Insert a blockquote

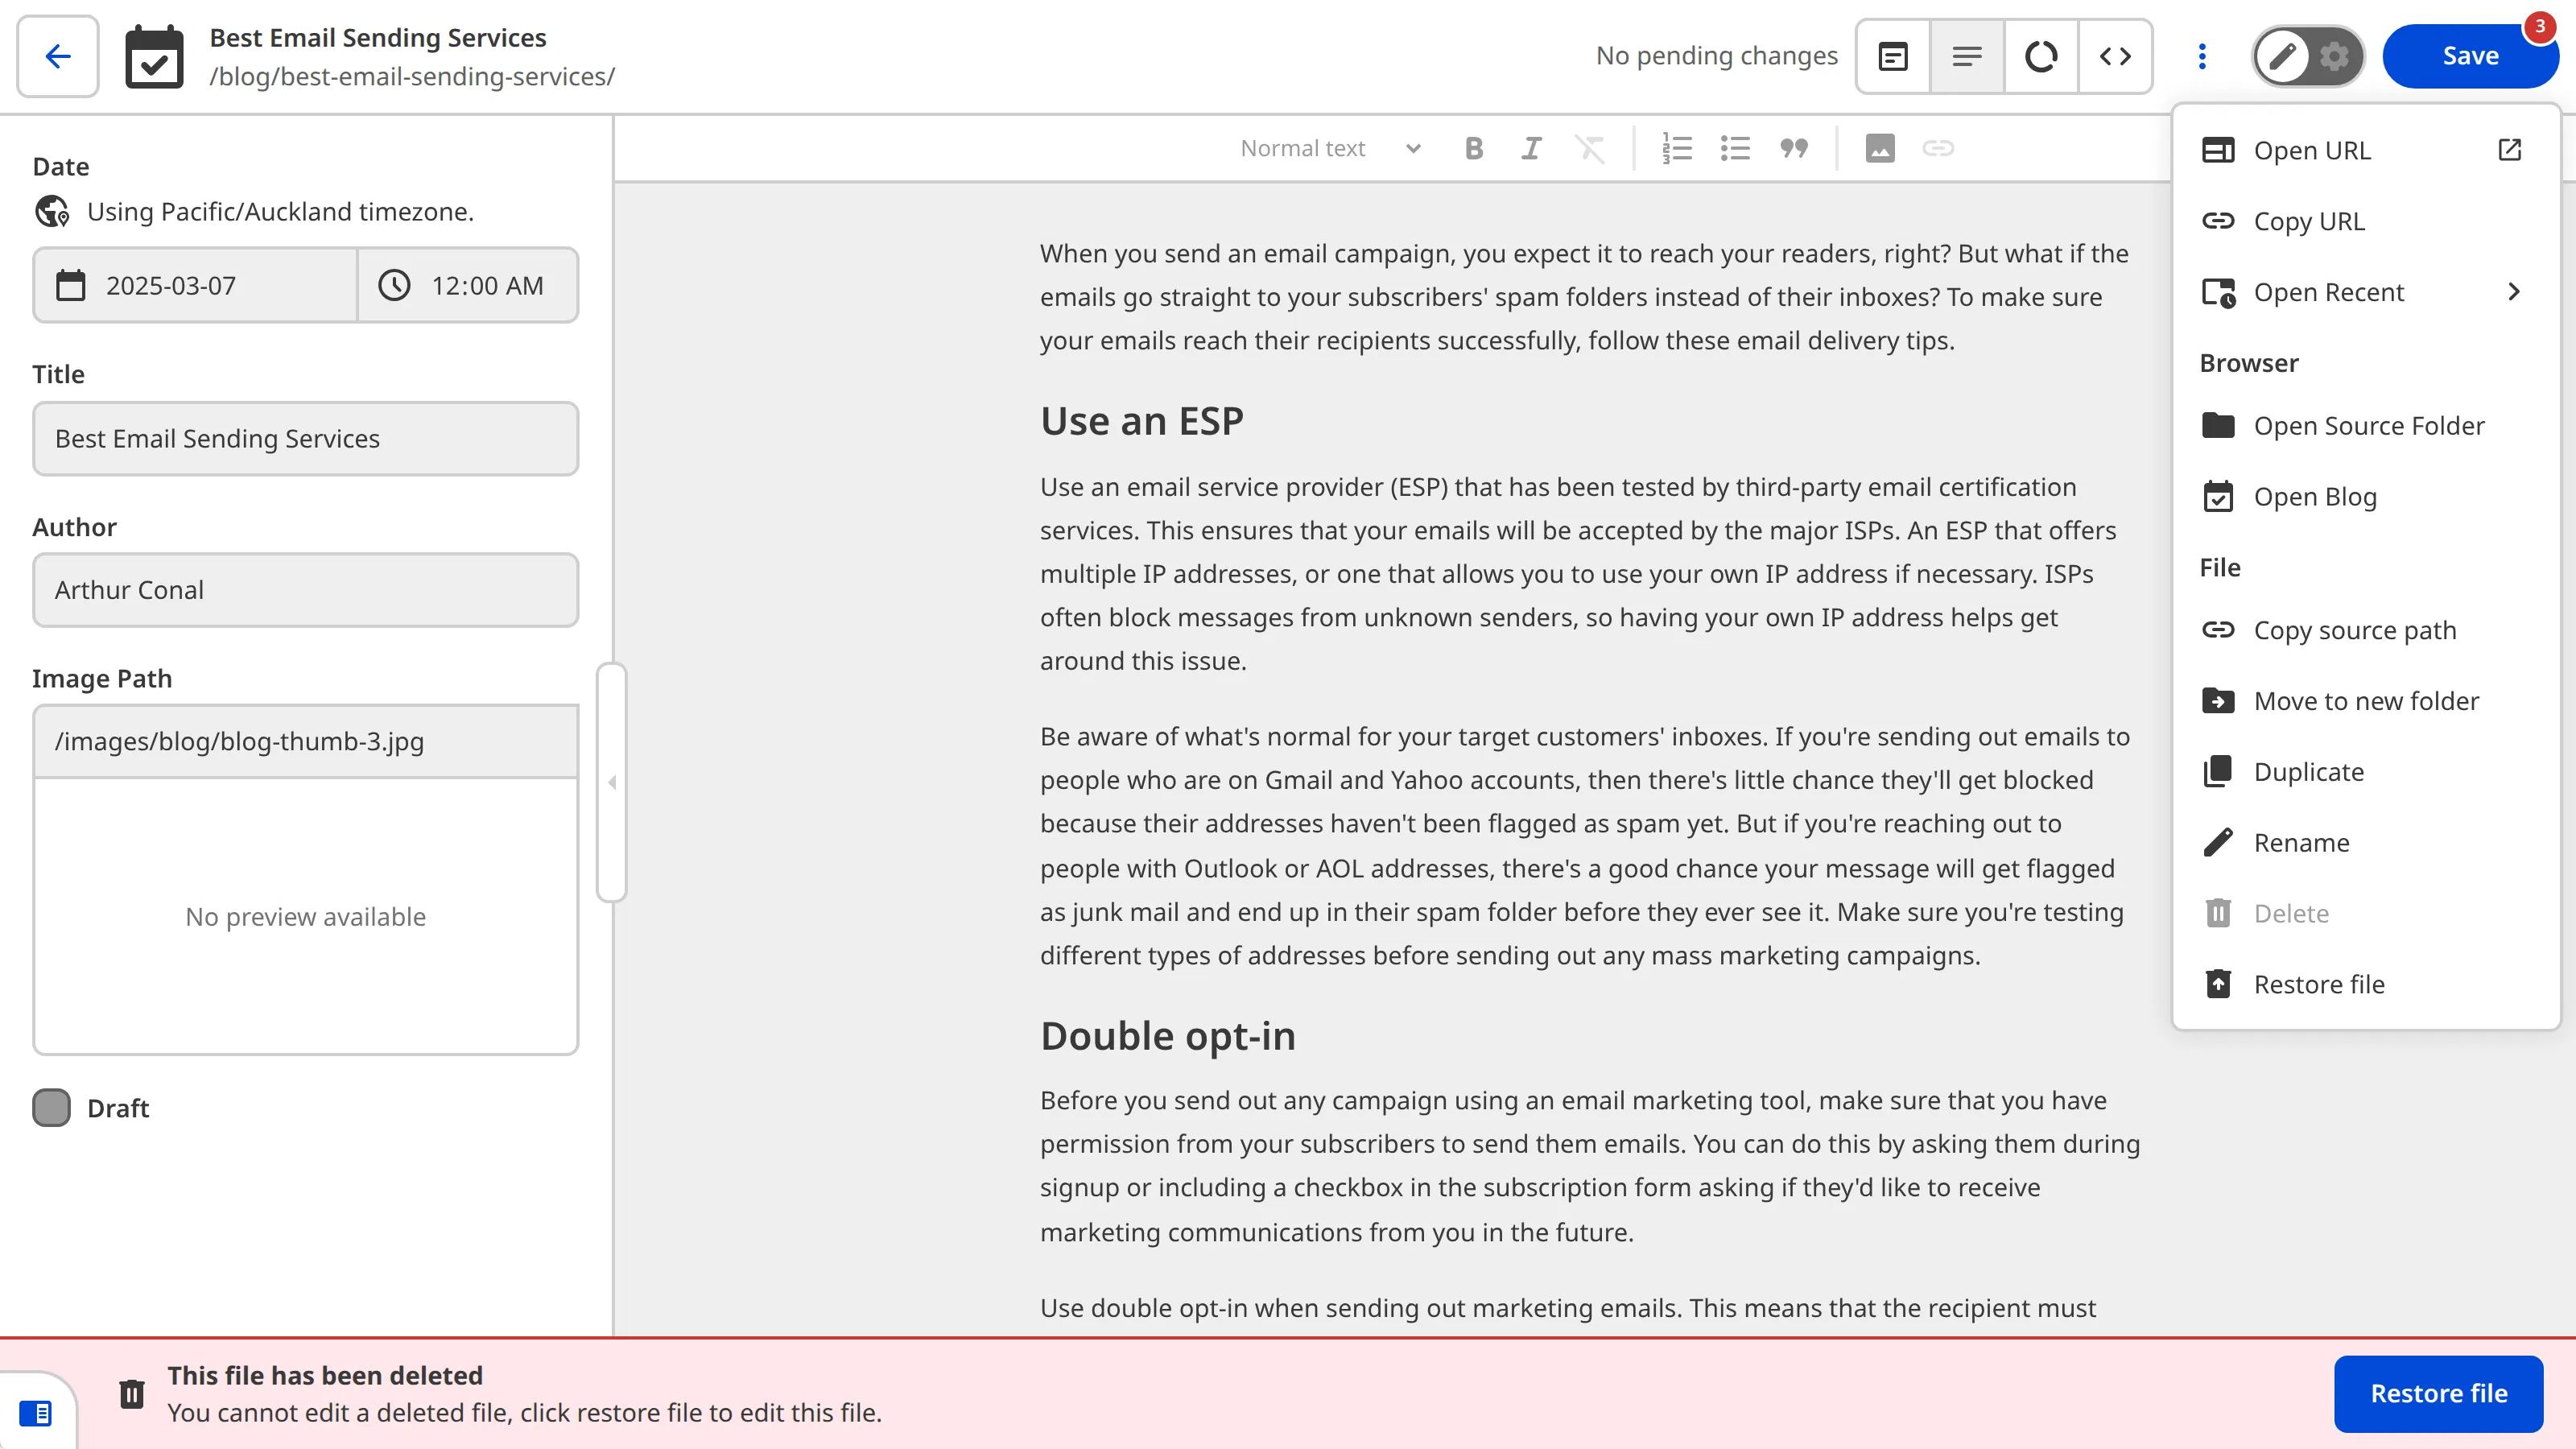[x=1793, y=148]
